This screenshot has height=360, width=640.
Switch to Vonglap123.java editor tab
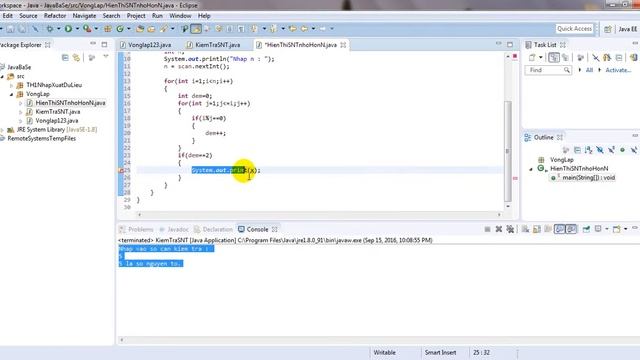tap(149, 45)
